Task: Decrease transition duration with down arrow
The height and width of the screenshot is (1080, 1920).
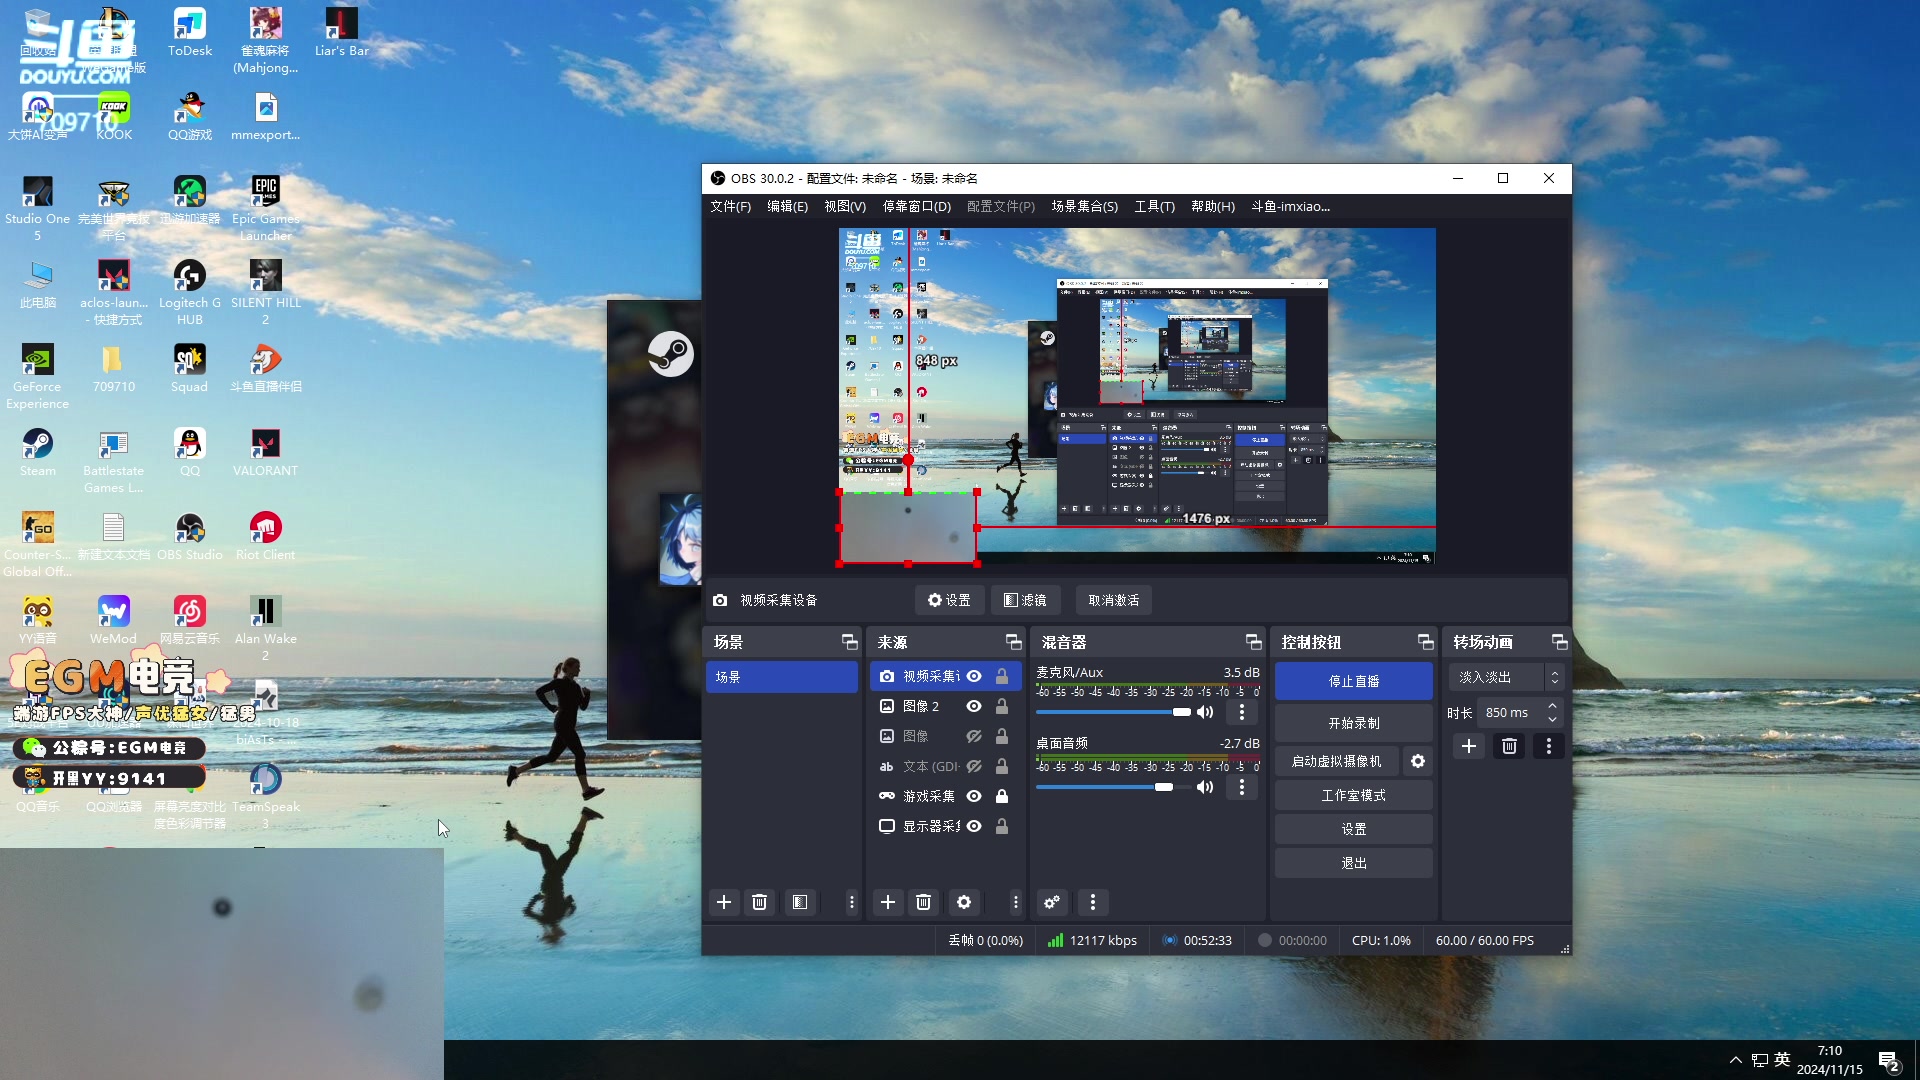Action: click(x=1552, y=719)
